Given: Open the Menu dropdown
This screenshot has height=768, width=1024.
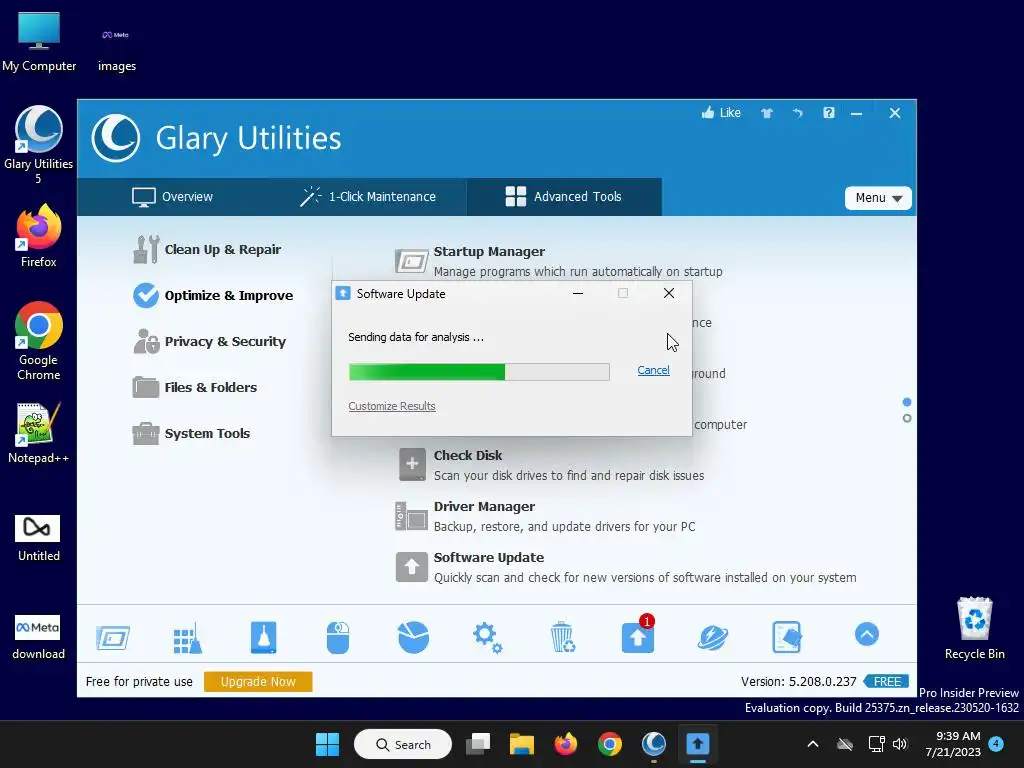Looking at the screenshot, I should [x=878, y=198].
